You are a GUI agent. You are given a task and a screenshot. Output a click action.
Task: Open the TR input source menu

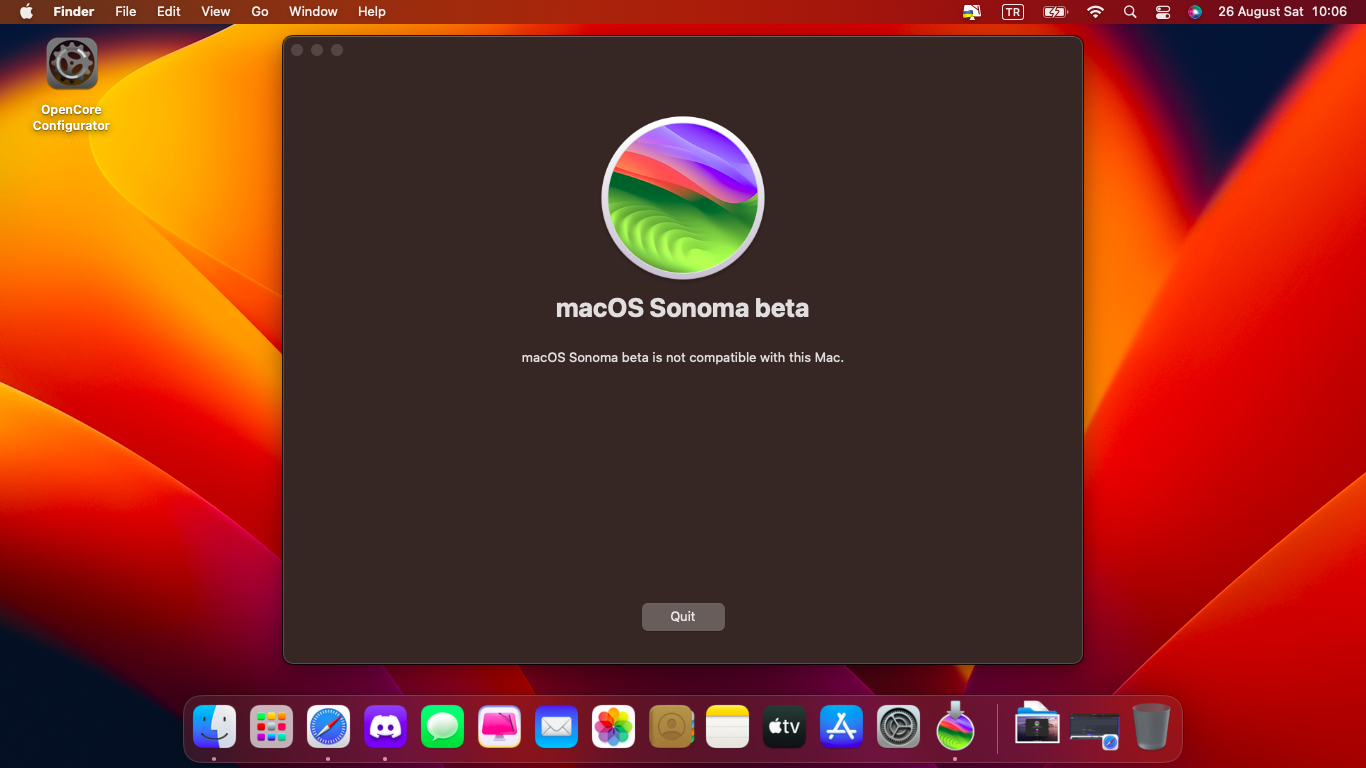point(1012,12)
